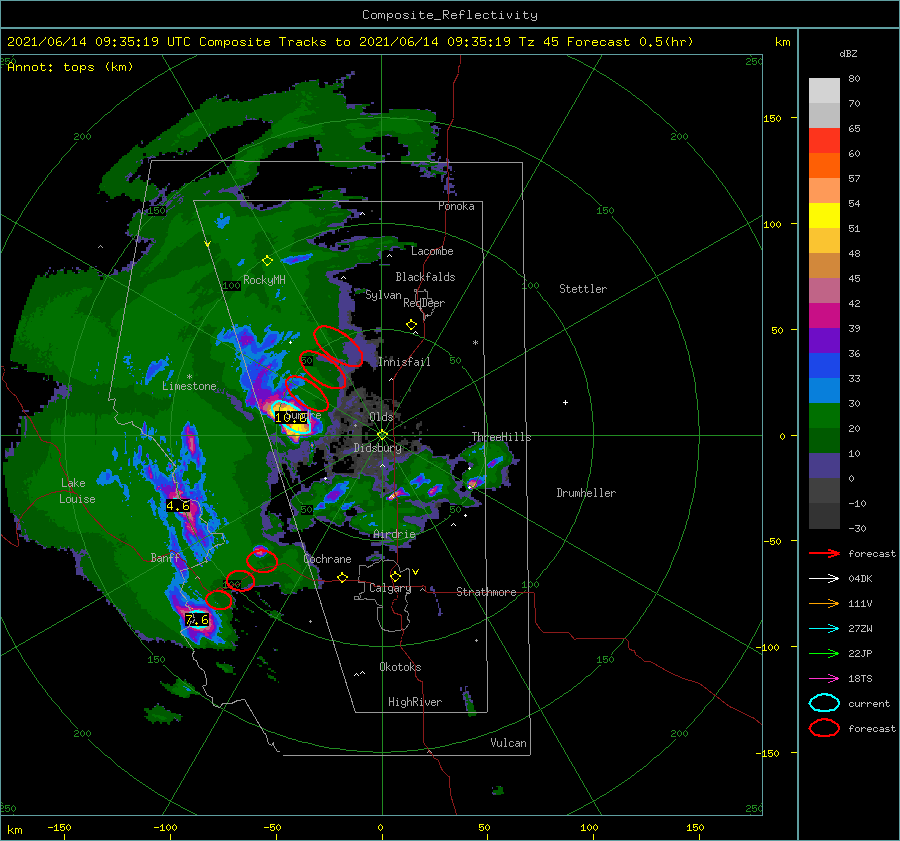This screenshot has height=841, width=900.
Task: Click the dBZ heading above the color scale
Action: tap(848, 54)
